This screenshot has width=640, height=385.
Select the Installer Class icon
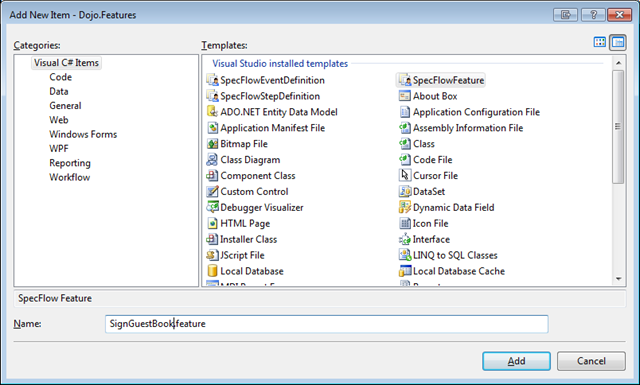point(213,239)
